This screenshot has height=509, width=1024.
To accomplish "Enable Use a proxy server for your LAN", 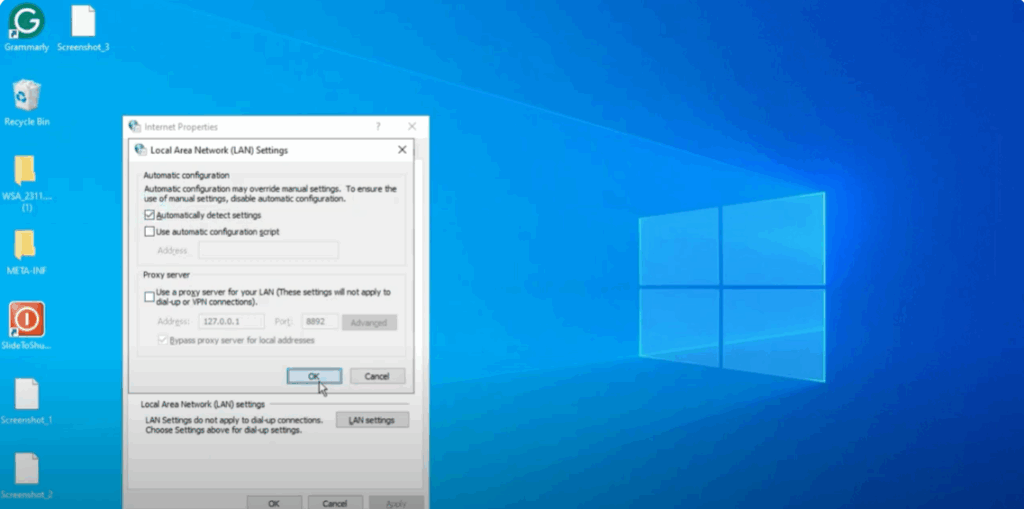I will [x=150, y=297].
